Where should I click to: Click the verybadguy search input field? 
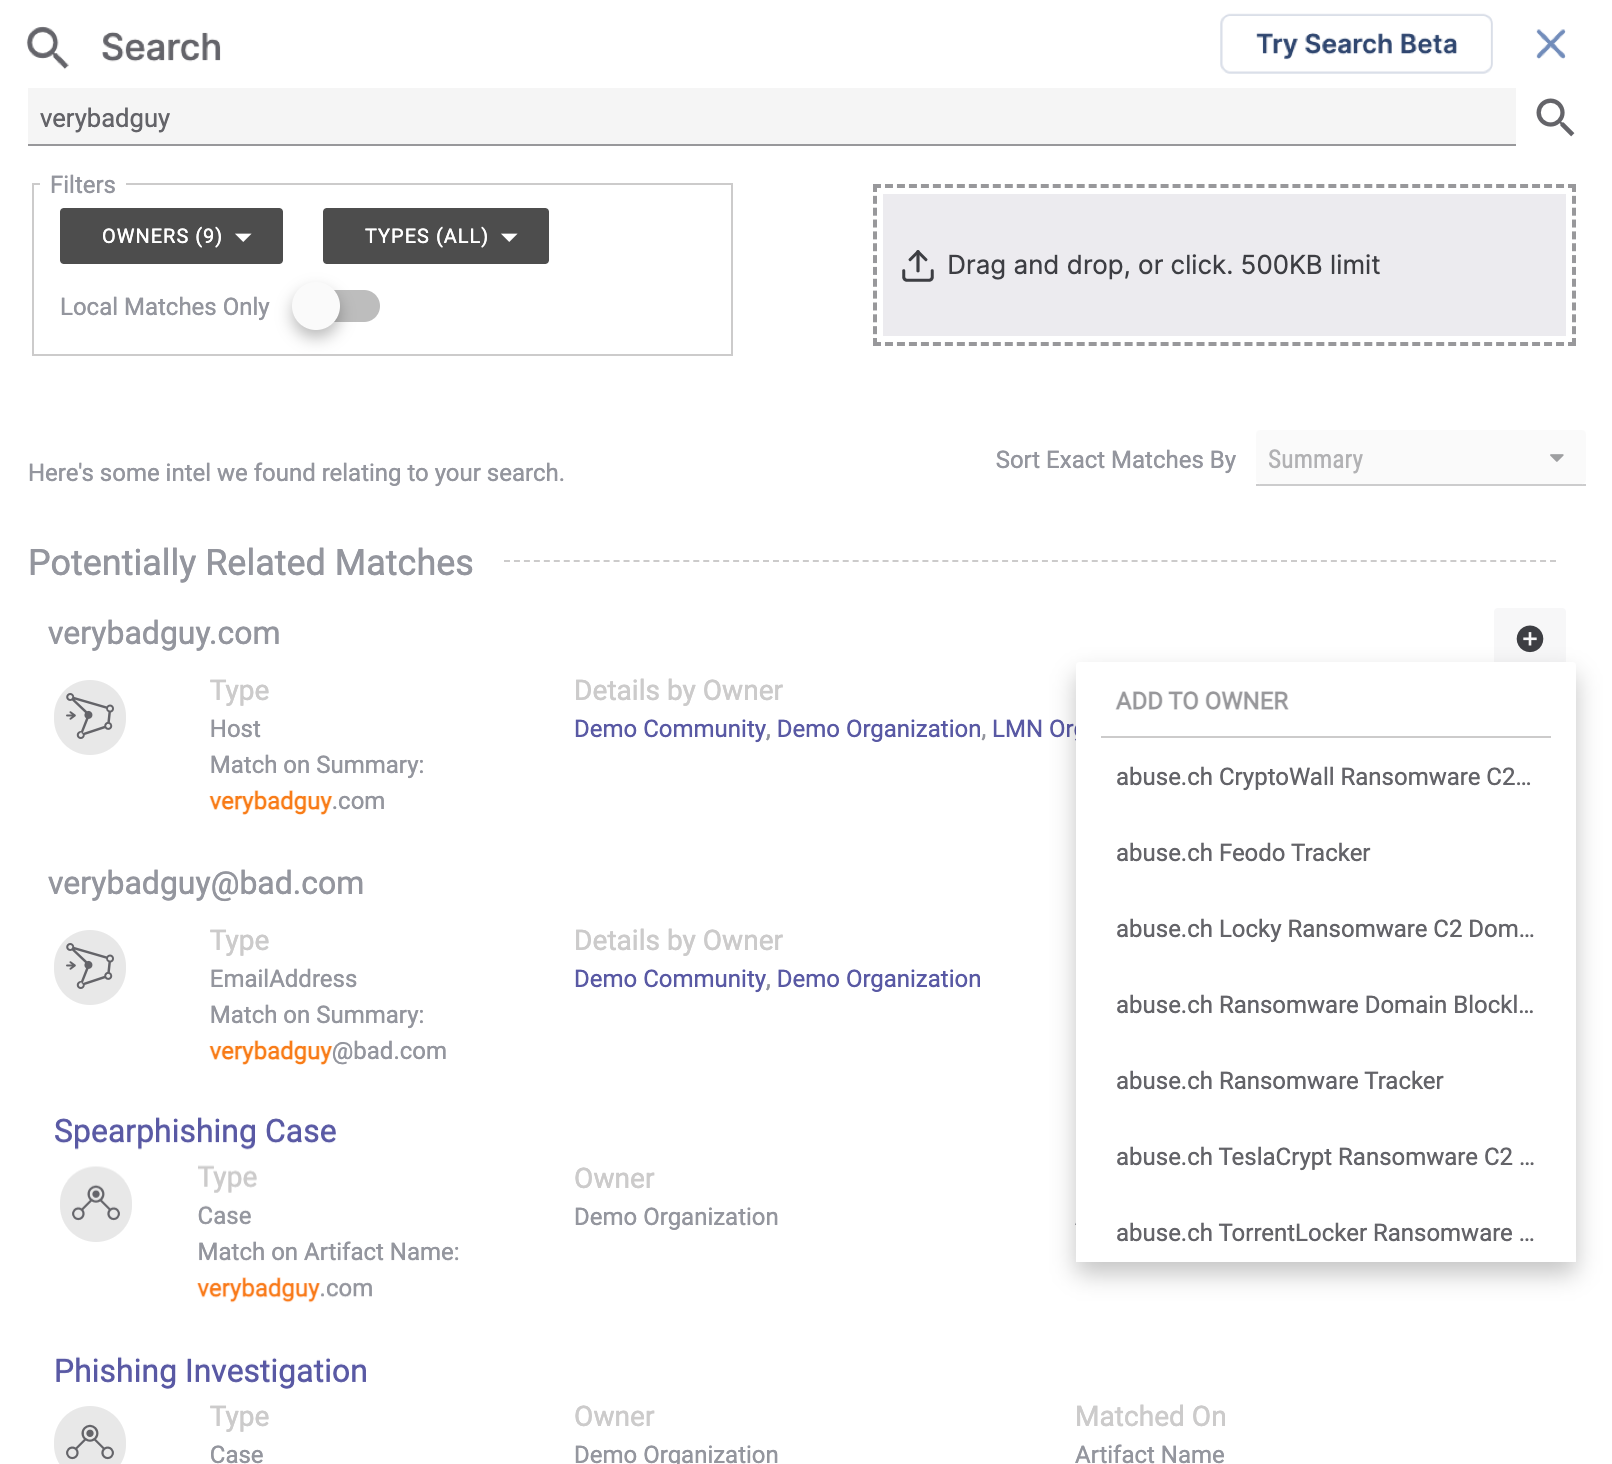coord(771,118)
